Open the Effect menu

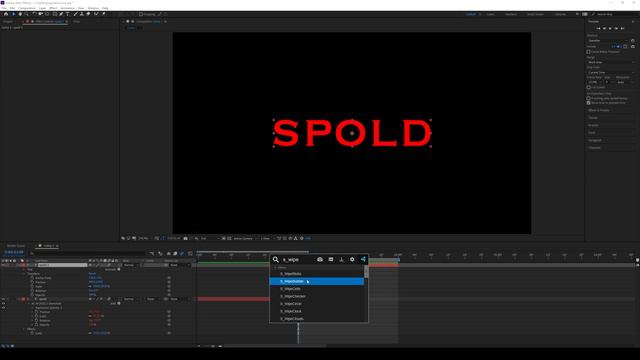click(53, 8)
